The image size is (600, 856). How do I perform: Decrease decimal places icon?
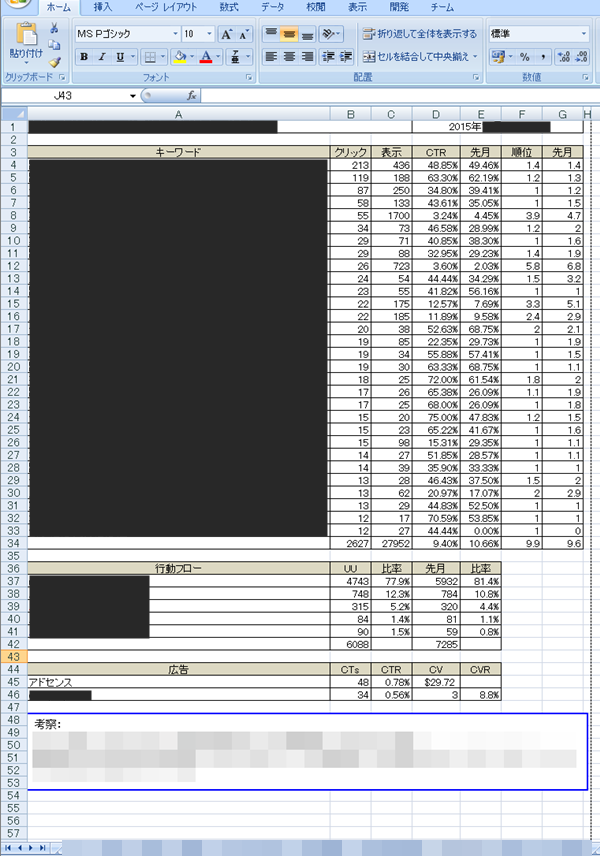581,57
